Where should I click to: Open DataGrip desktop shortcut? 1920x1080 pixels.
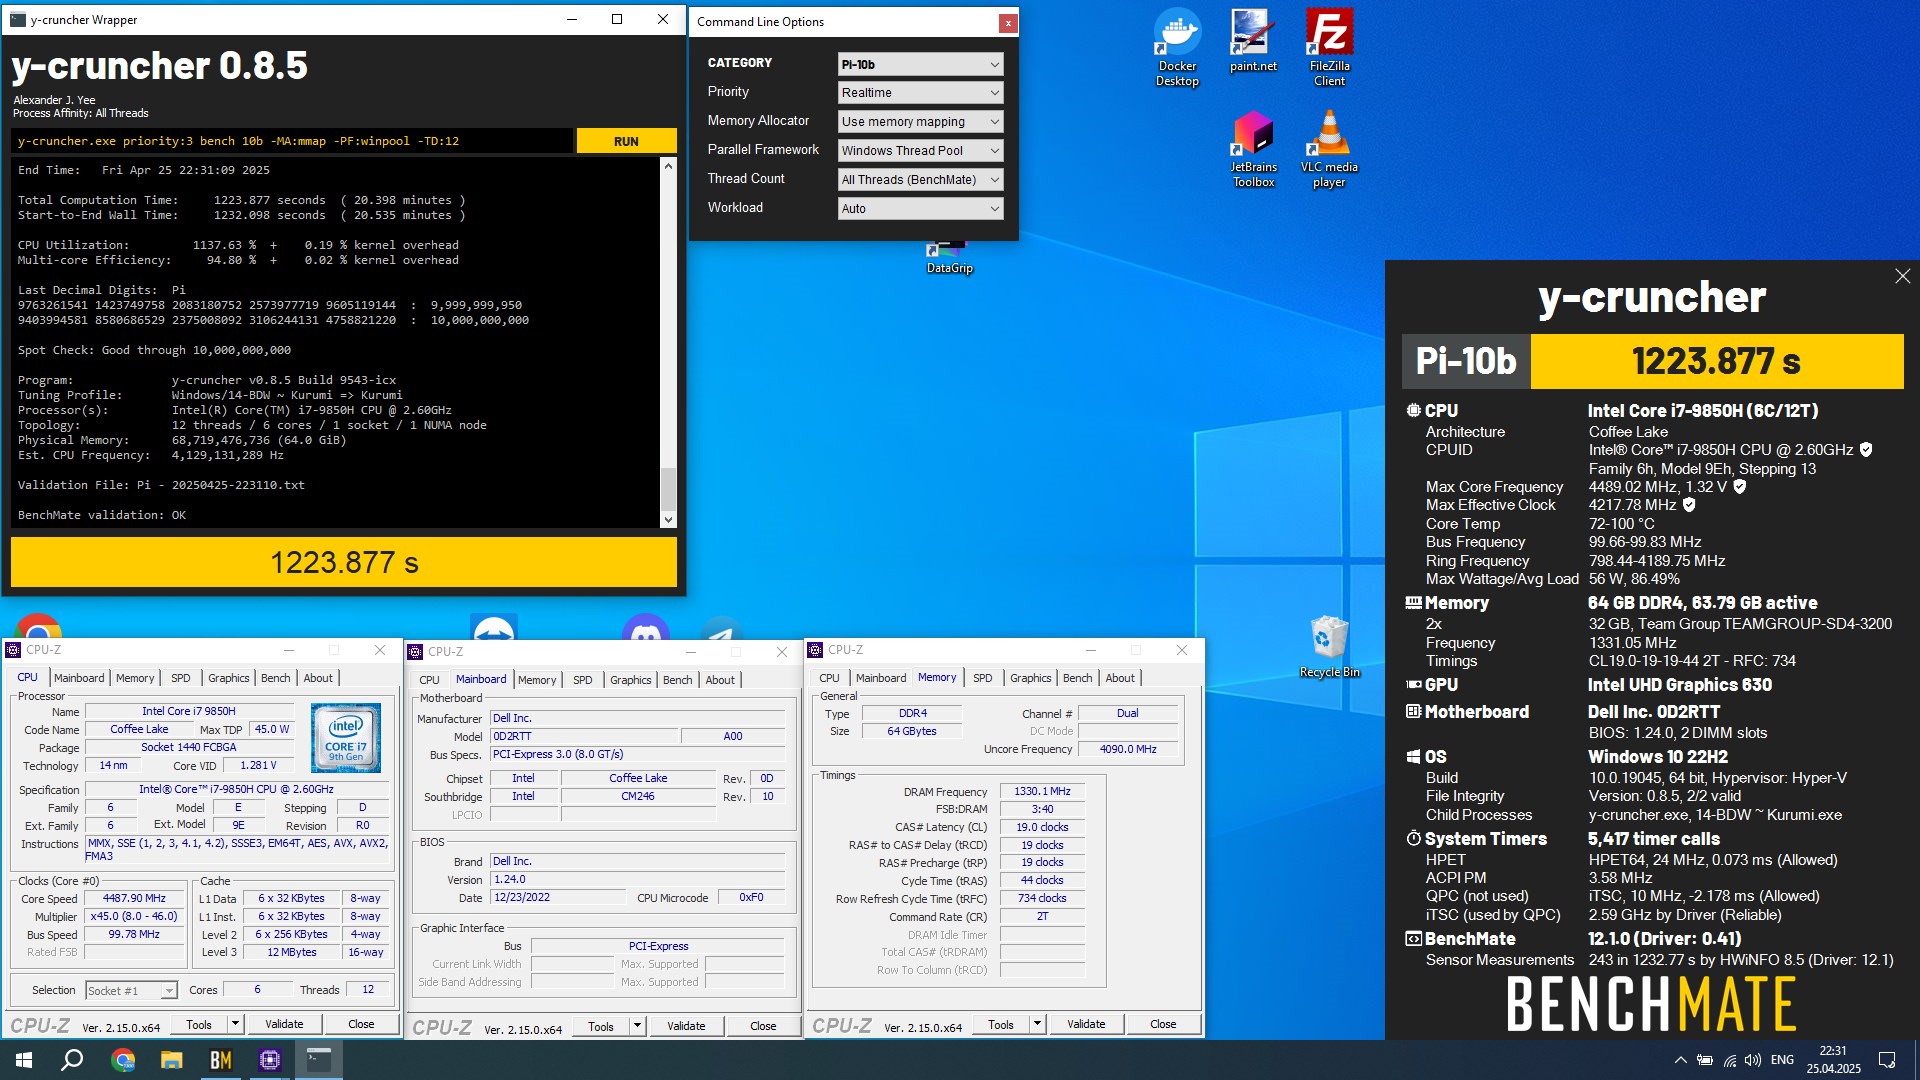pos(949,258)
